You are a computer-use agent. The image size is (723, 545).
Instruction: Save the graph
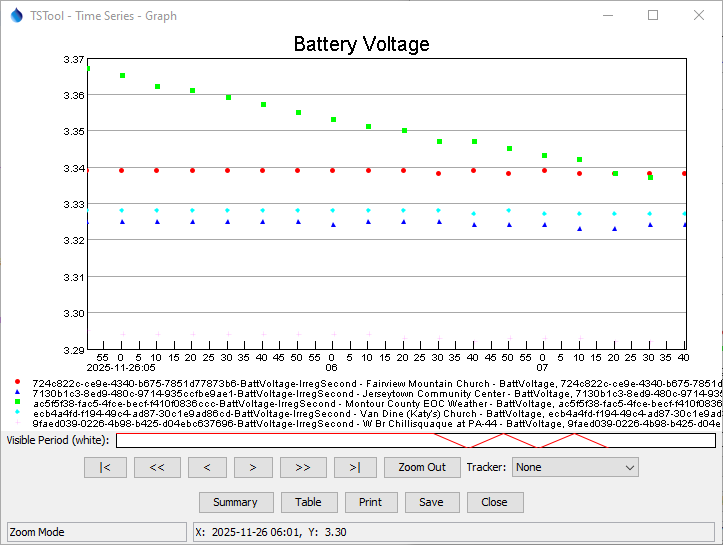431,502
